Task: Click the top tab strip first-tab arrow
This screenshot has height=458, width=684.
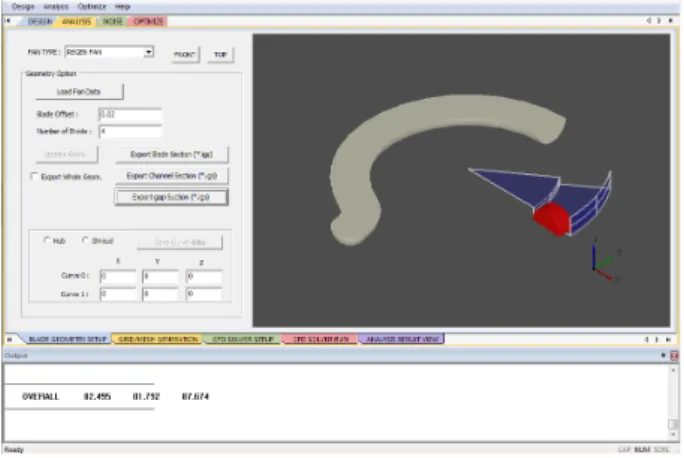Action: tap(8, 21)
